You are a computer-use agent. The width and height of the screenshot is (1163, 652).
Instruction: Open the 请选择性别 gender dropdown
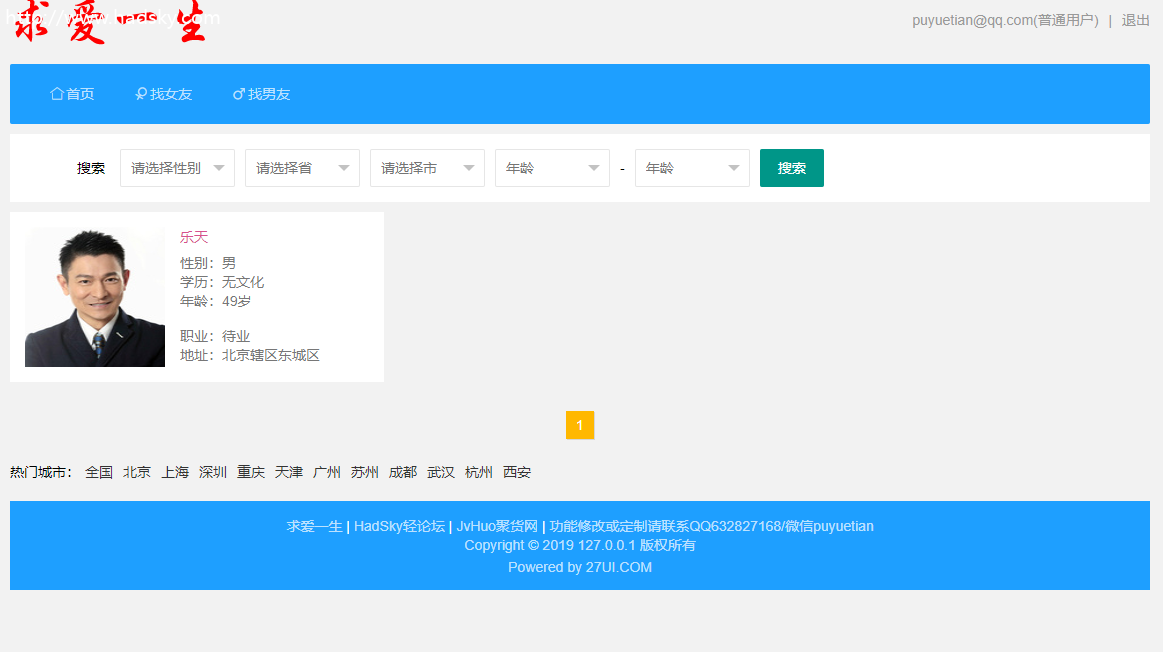(177, 168)
